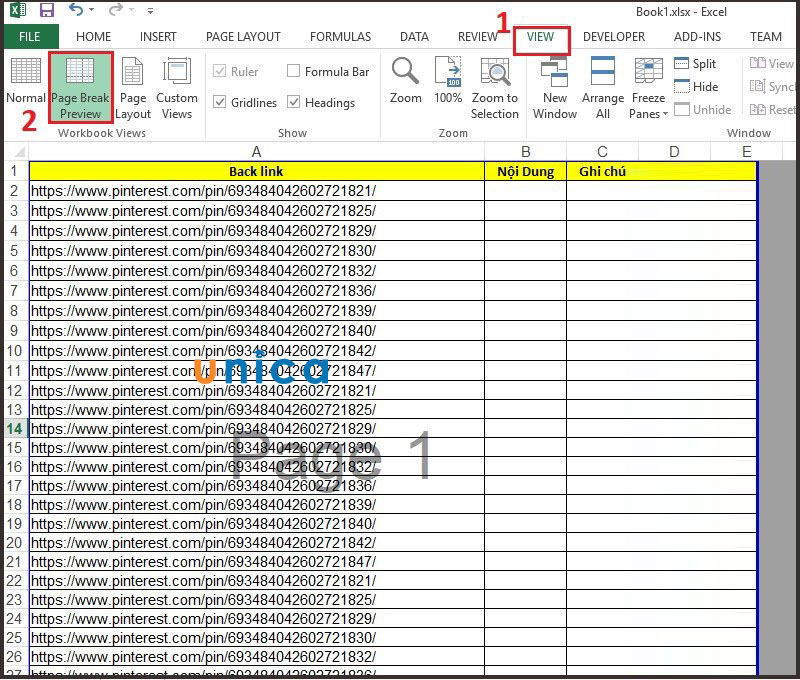The width and height of the screenshot is (800, 680).
Task: Open the DEVELOPER tab
Action: click(614, 37)
